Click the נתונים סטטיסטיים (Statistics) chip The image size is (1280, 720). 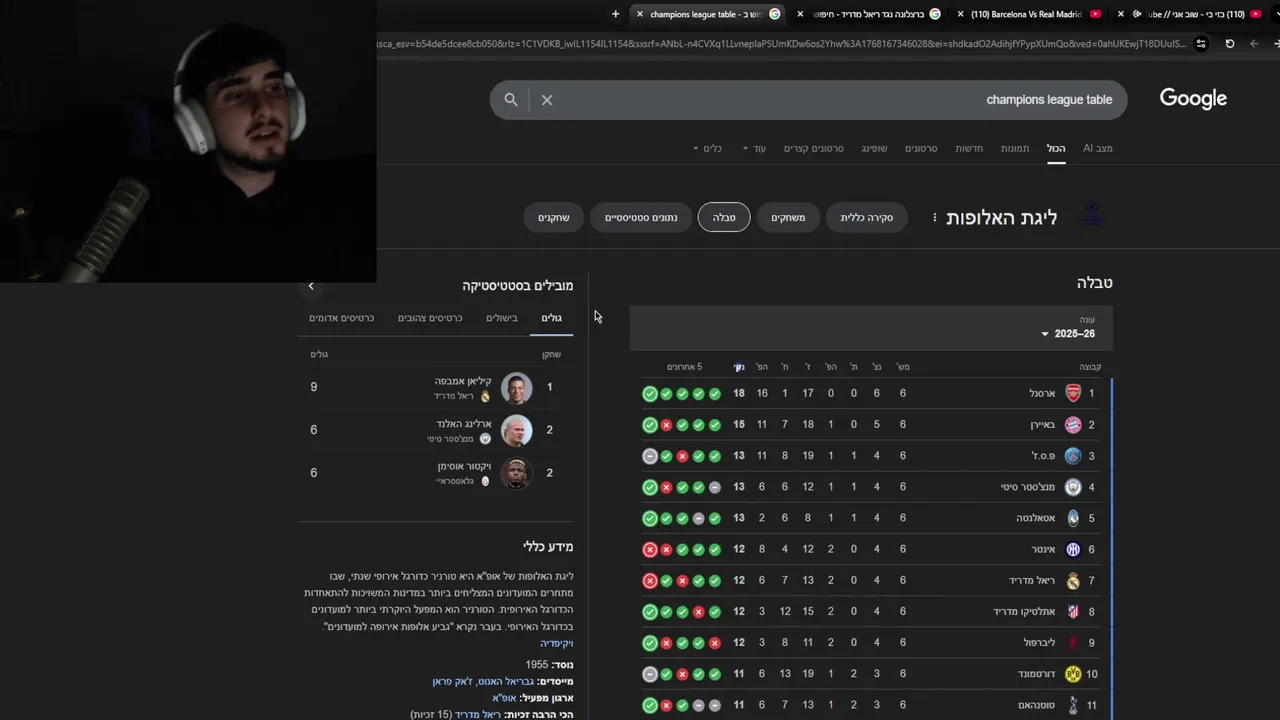coord(641,217)
